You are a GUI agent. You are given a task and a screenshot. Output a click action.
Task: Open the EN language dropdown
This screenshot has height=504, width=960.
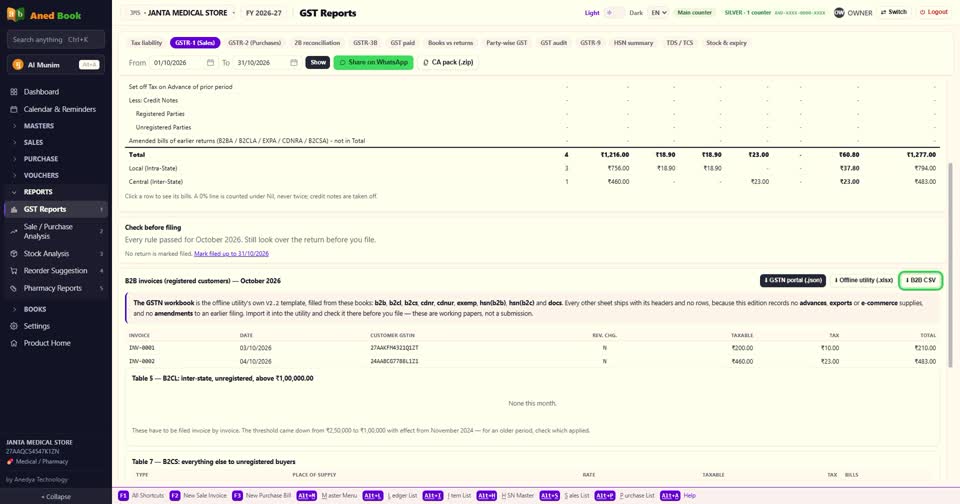coord(658,13)
